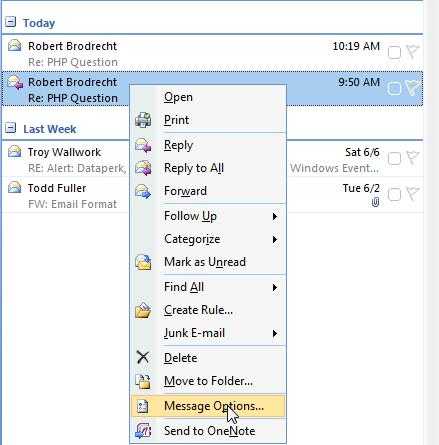The height and width of the screenshot is (445, 439).
Task: Click the Reply to All icon
Action: [x=143, y=168]
